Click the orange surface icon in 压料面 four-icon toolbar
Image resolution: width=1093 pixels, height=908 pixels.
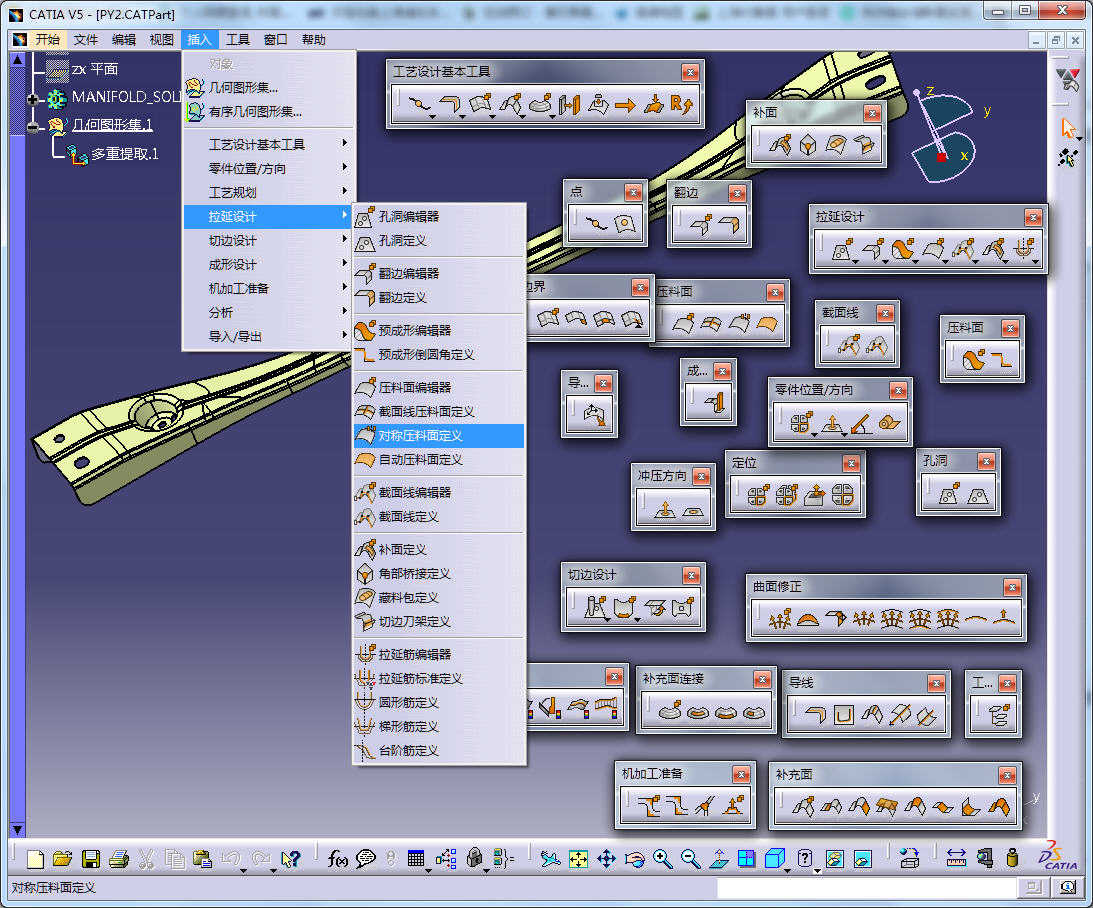tap(767, 324)
